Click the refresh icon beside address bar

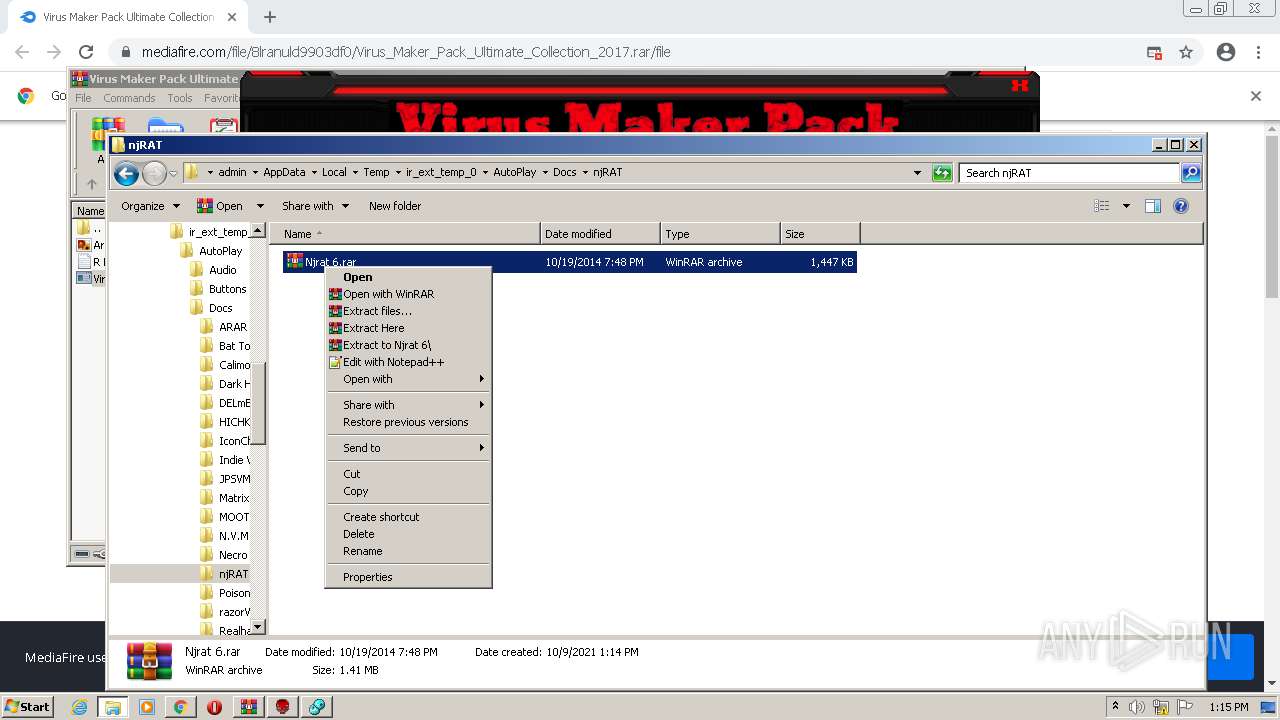[x=942, y=173]
